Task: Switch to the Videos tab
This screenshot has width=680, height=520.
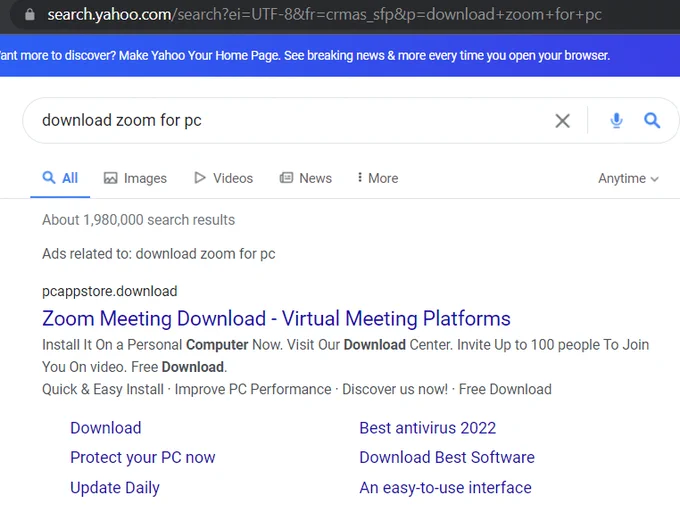Action: click(223, 178)
